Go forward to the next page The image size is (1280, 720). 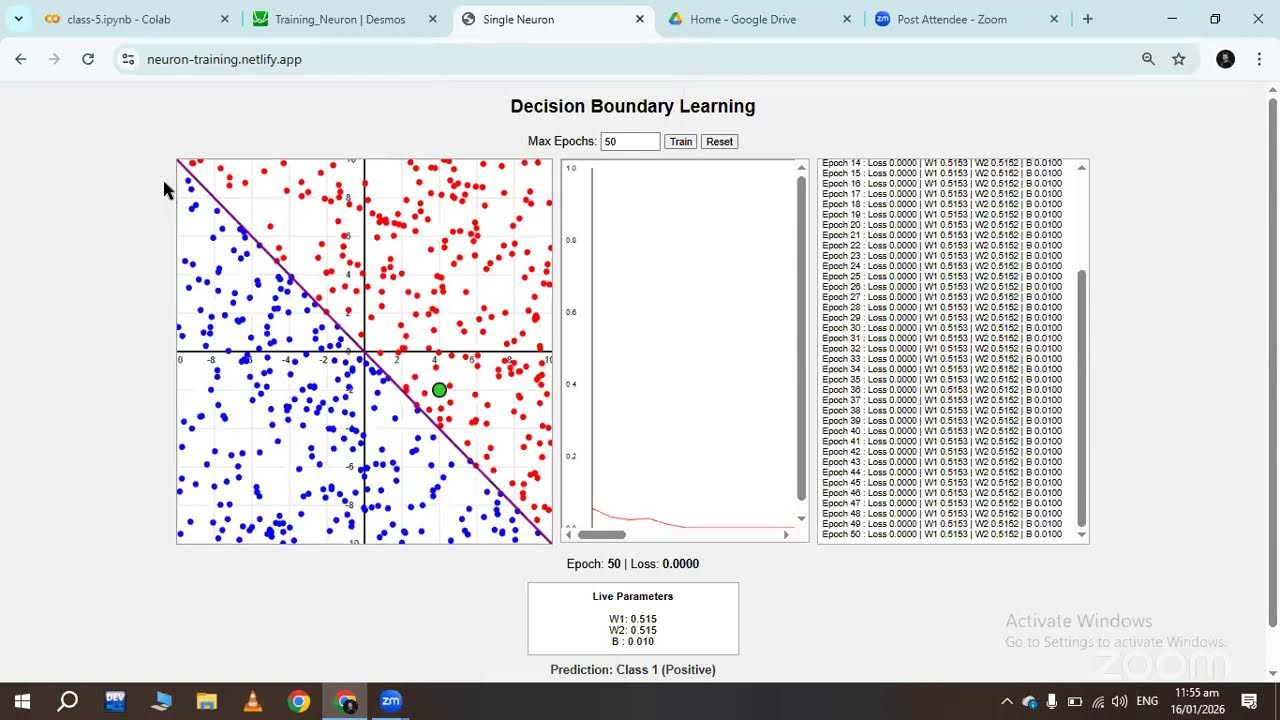point(54,59)
